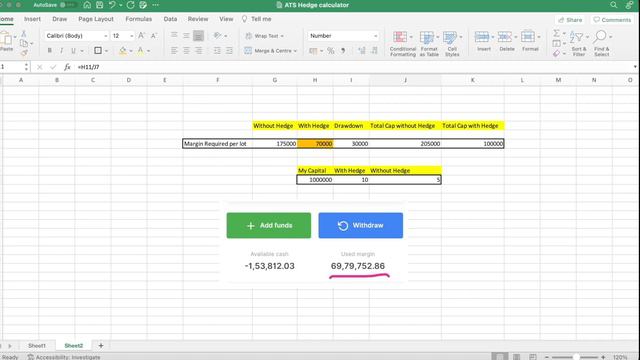This screenshot has width=640, height=360.
Task: Decrease font size
Action: coord(154,36)
